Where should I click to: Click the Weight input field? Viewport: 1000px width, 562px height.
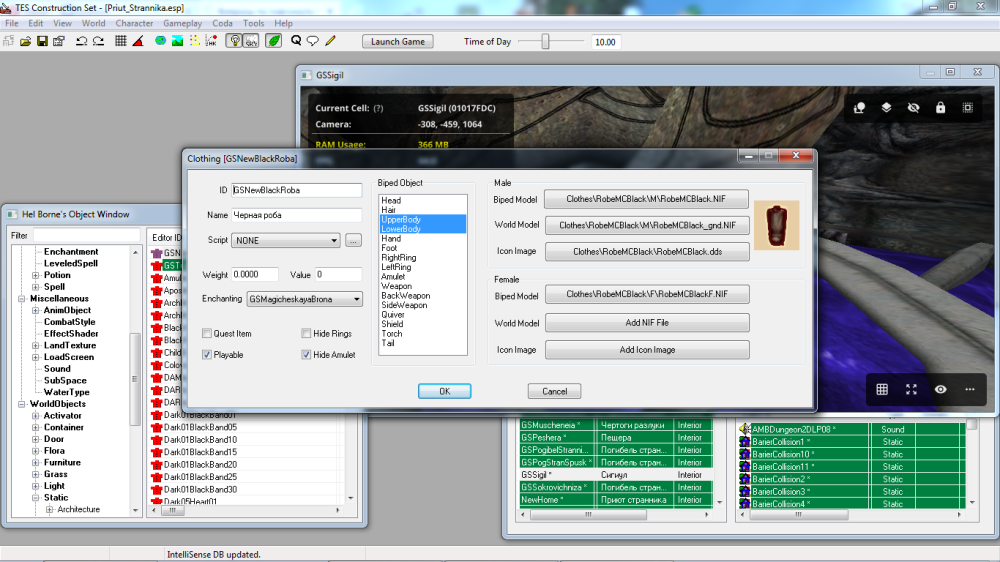coord(255,274)
